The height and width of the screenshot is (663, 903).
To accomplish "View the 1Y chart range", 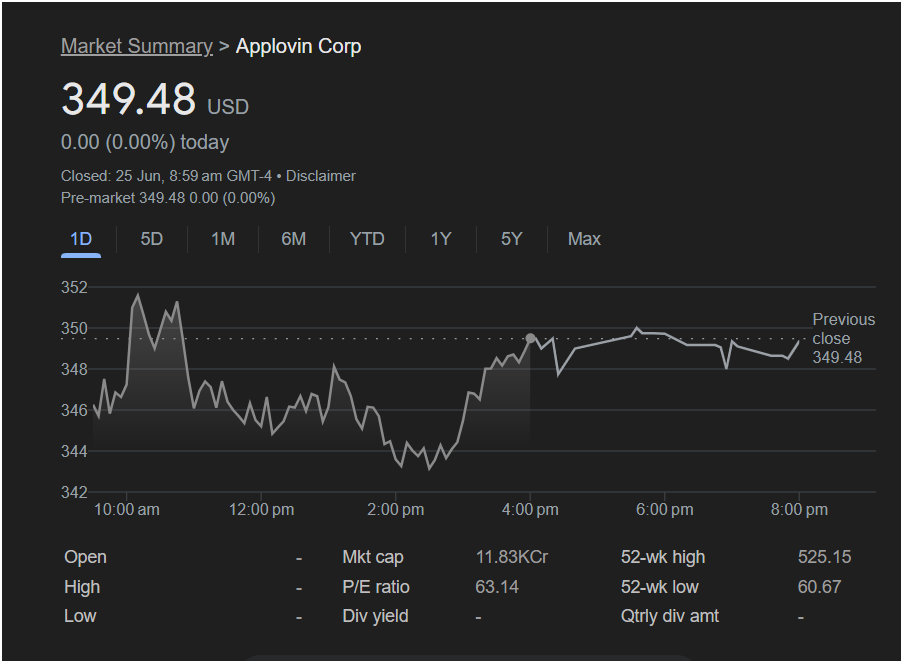I will (441, 239).
